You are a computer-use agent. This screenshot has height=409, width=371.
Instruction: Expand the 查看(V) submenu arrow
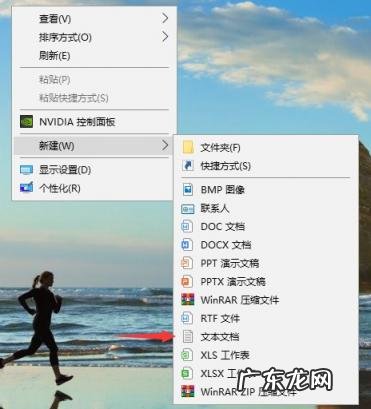pyautogui.click(x=165, y=18)
